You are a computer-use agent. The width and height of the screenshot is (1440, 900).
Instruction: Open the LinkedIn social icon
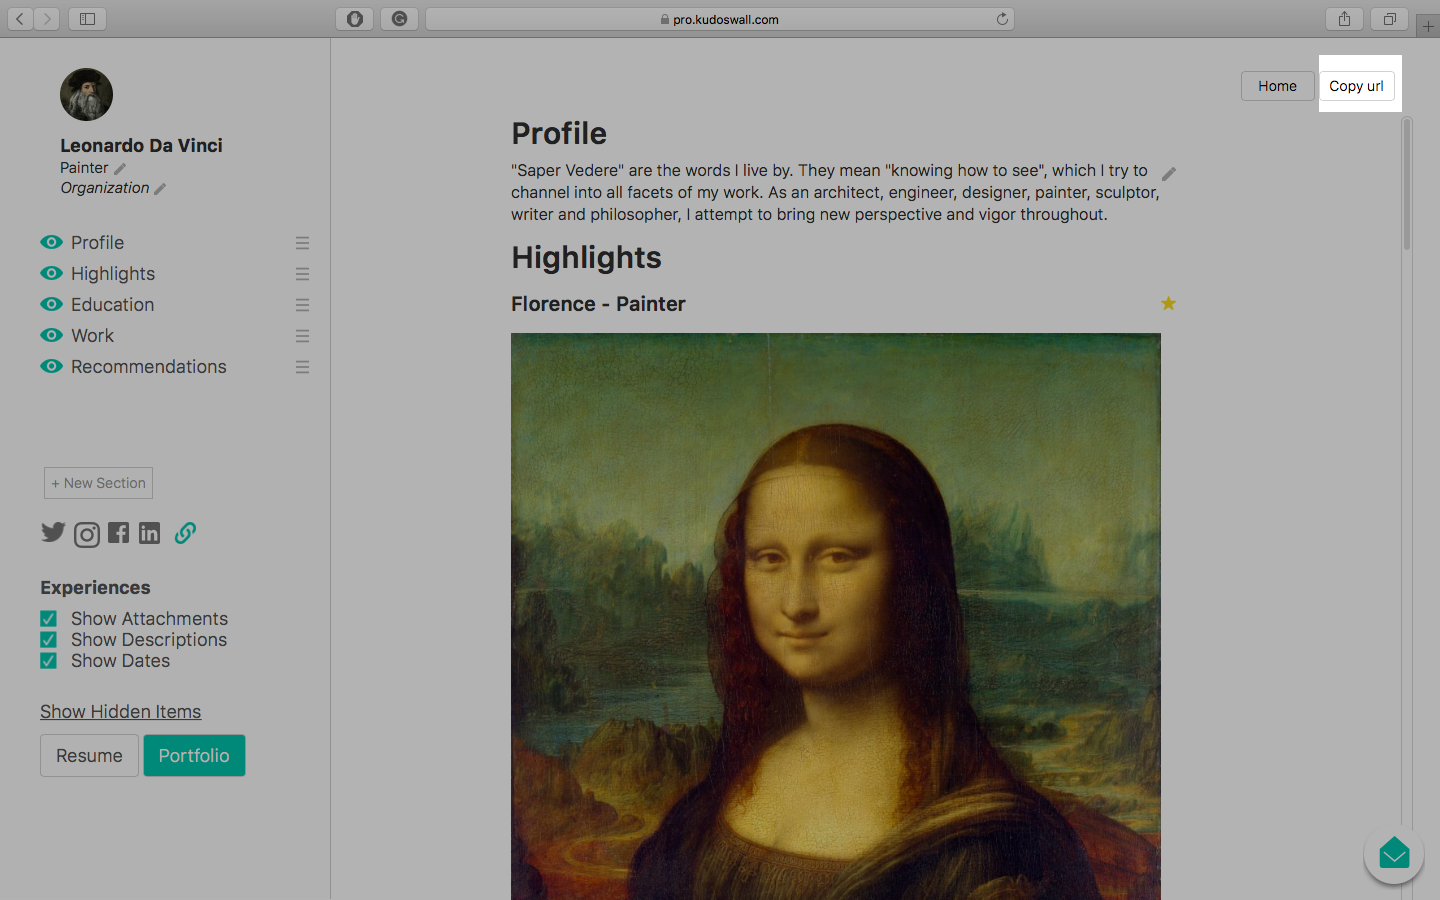coord(149,533)
